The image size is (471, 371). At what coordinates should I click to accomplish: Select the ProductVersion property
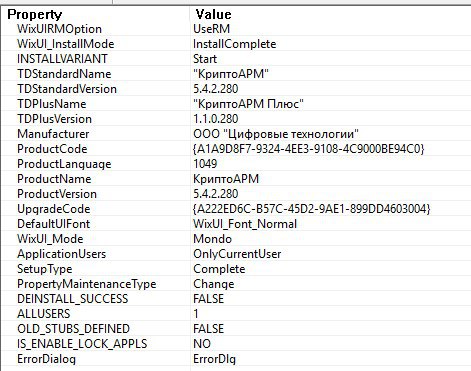[57, 194]
